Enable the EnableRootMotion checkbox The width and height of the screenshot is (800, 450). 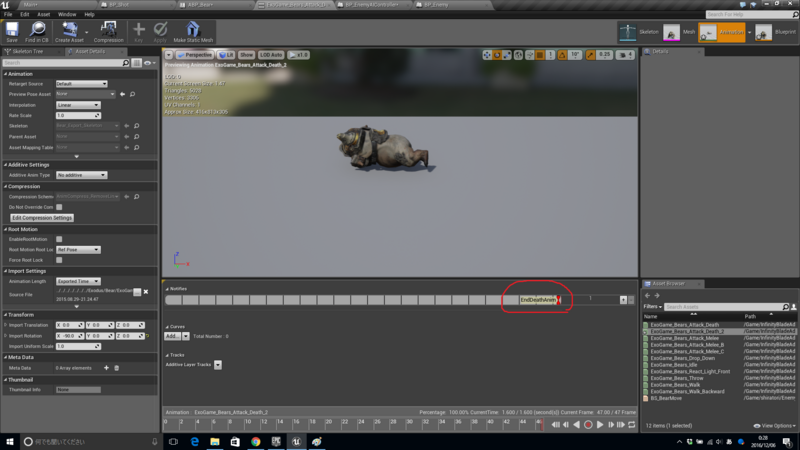[x=59, y=239]
